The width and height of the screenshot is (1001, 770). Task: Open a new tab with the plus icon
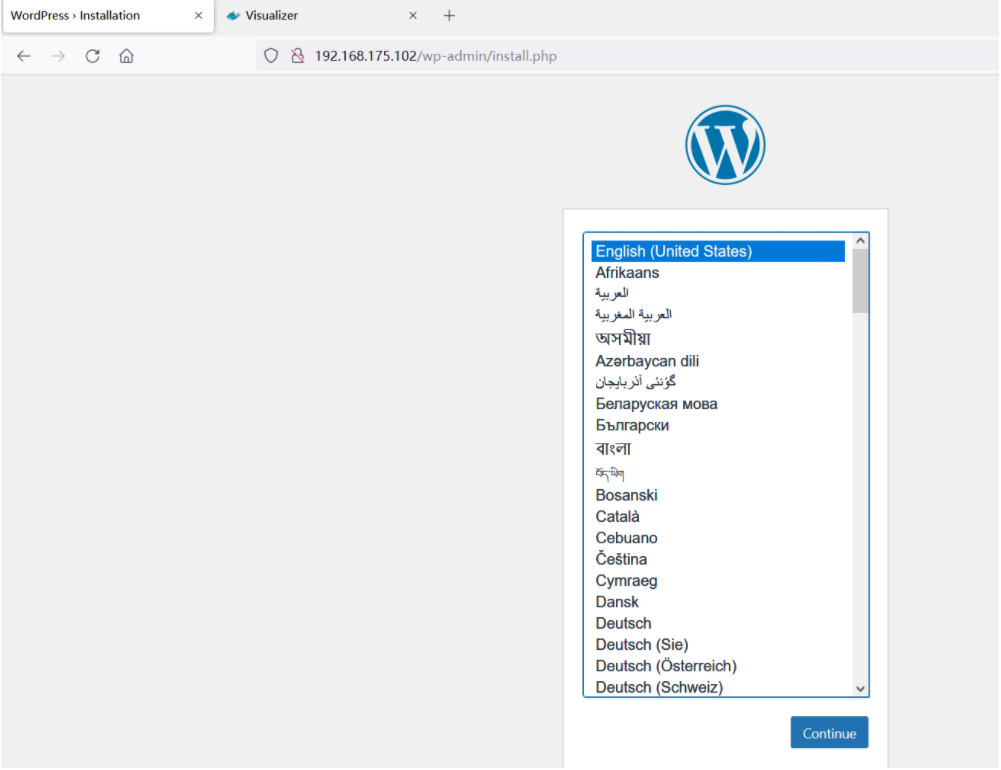point(449,15)
